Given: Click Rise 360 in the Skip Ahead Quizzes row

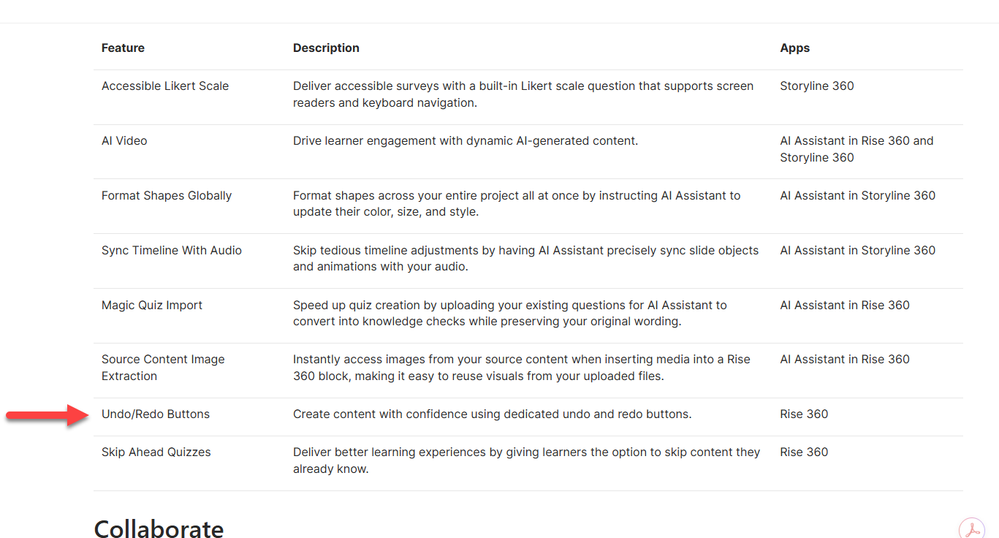Looking at the screenshot, I should pos(804,452).
